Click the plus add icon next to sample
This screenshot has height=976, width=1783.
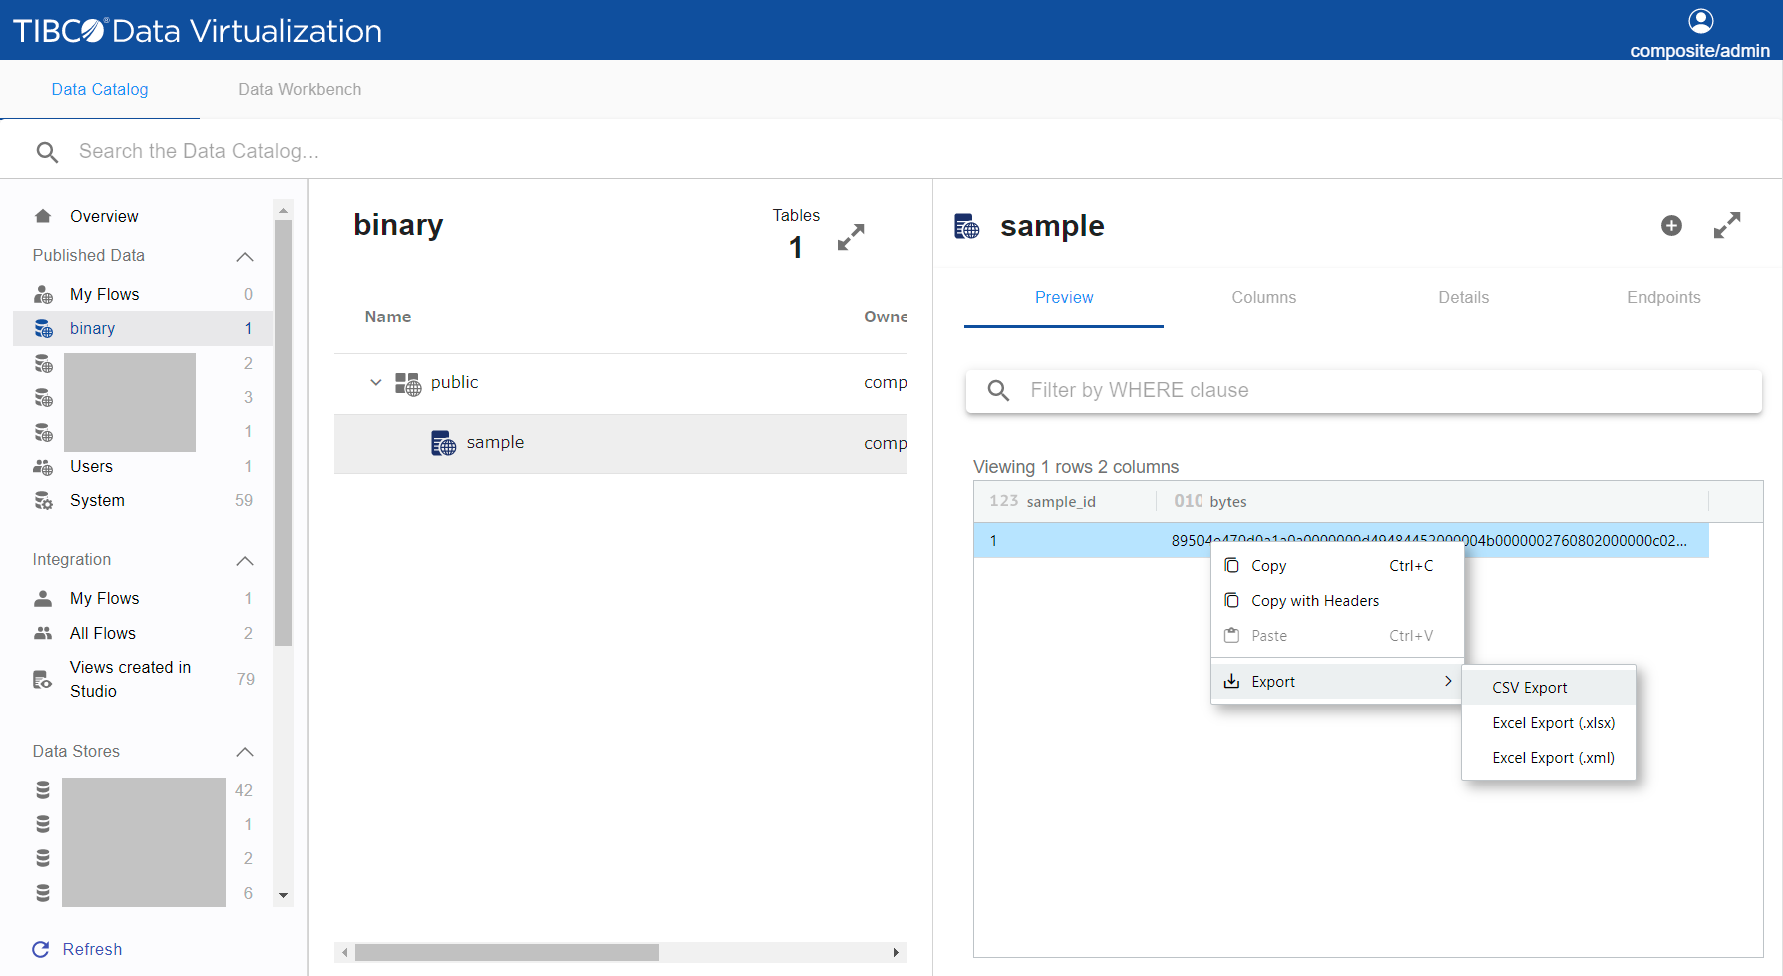[1671, 226]
